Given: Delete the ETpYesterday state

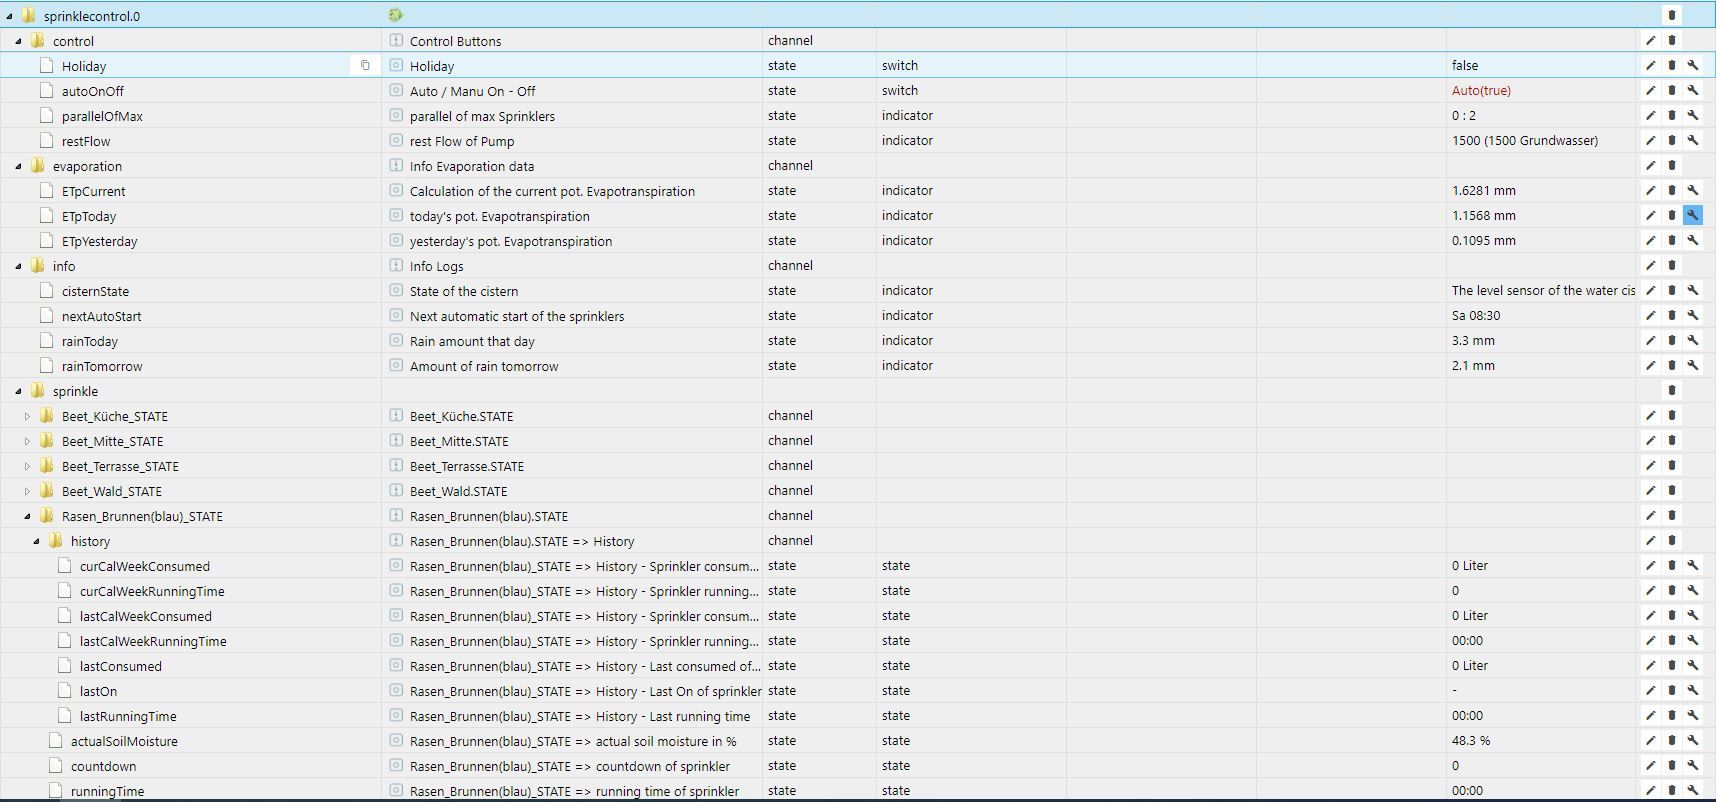Looking at the screenshot, I should tap(1672, 240).
